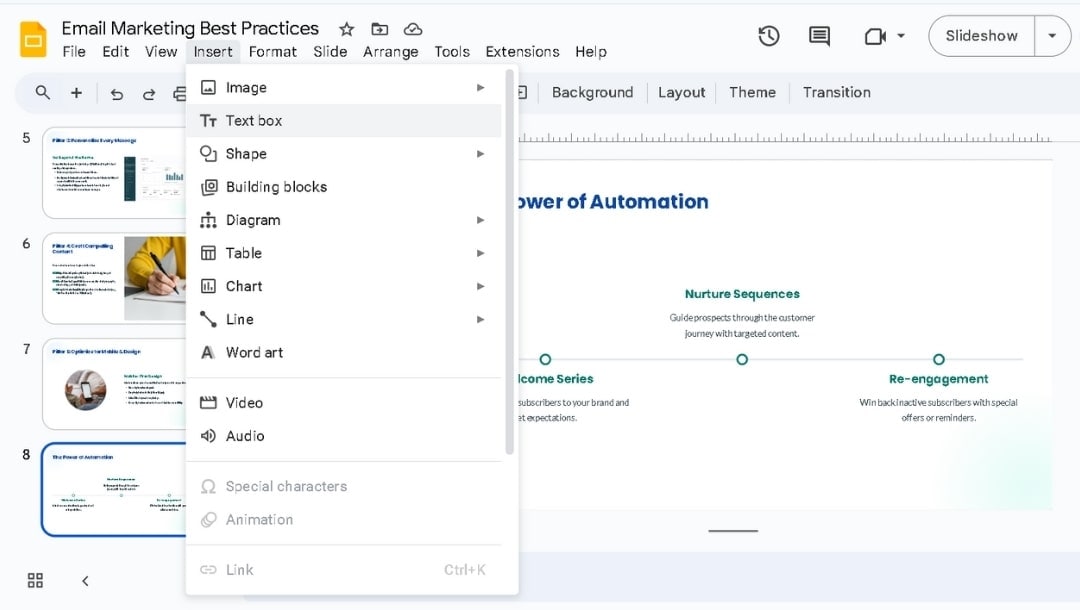Click the Slideshow button

click(981, 36)
